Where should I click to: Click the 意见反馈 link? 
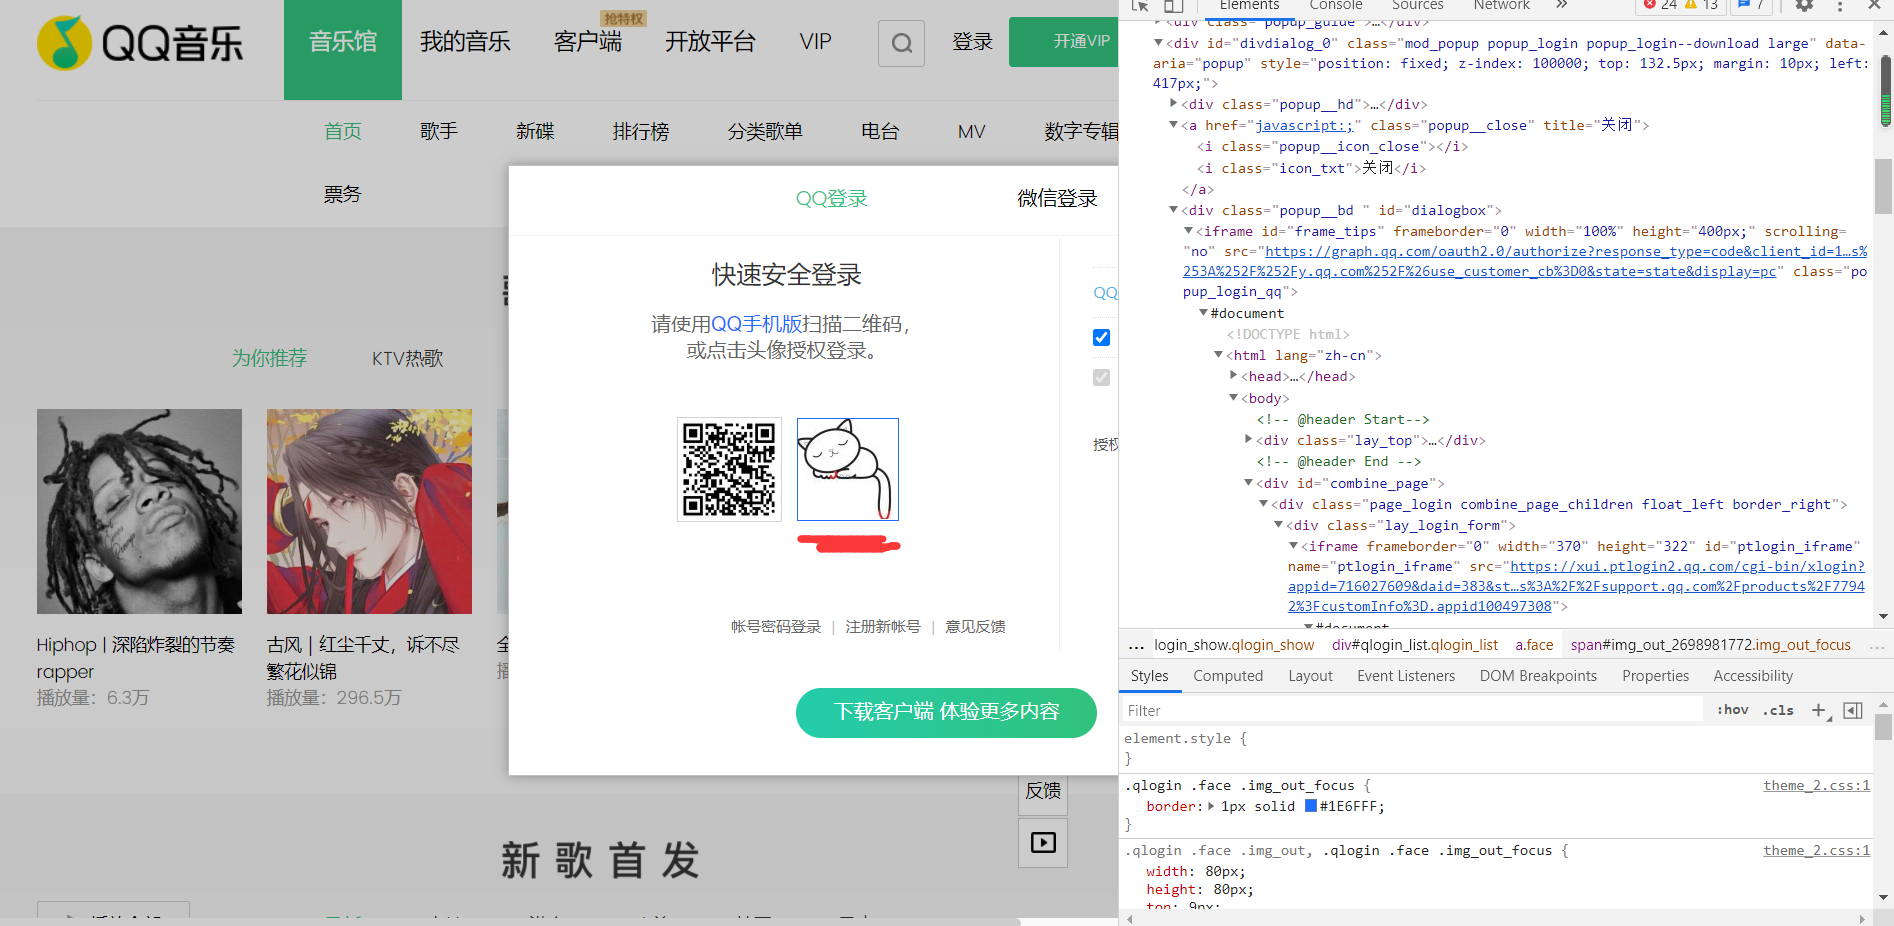pos(975,626)
